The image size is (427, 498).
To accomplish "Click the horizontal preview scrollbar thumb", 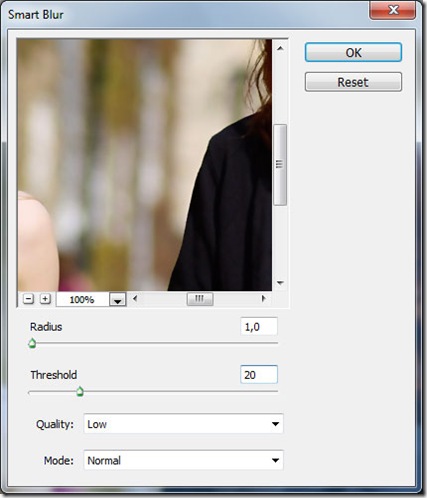I will pos(200,299).
